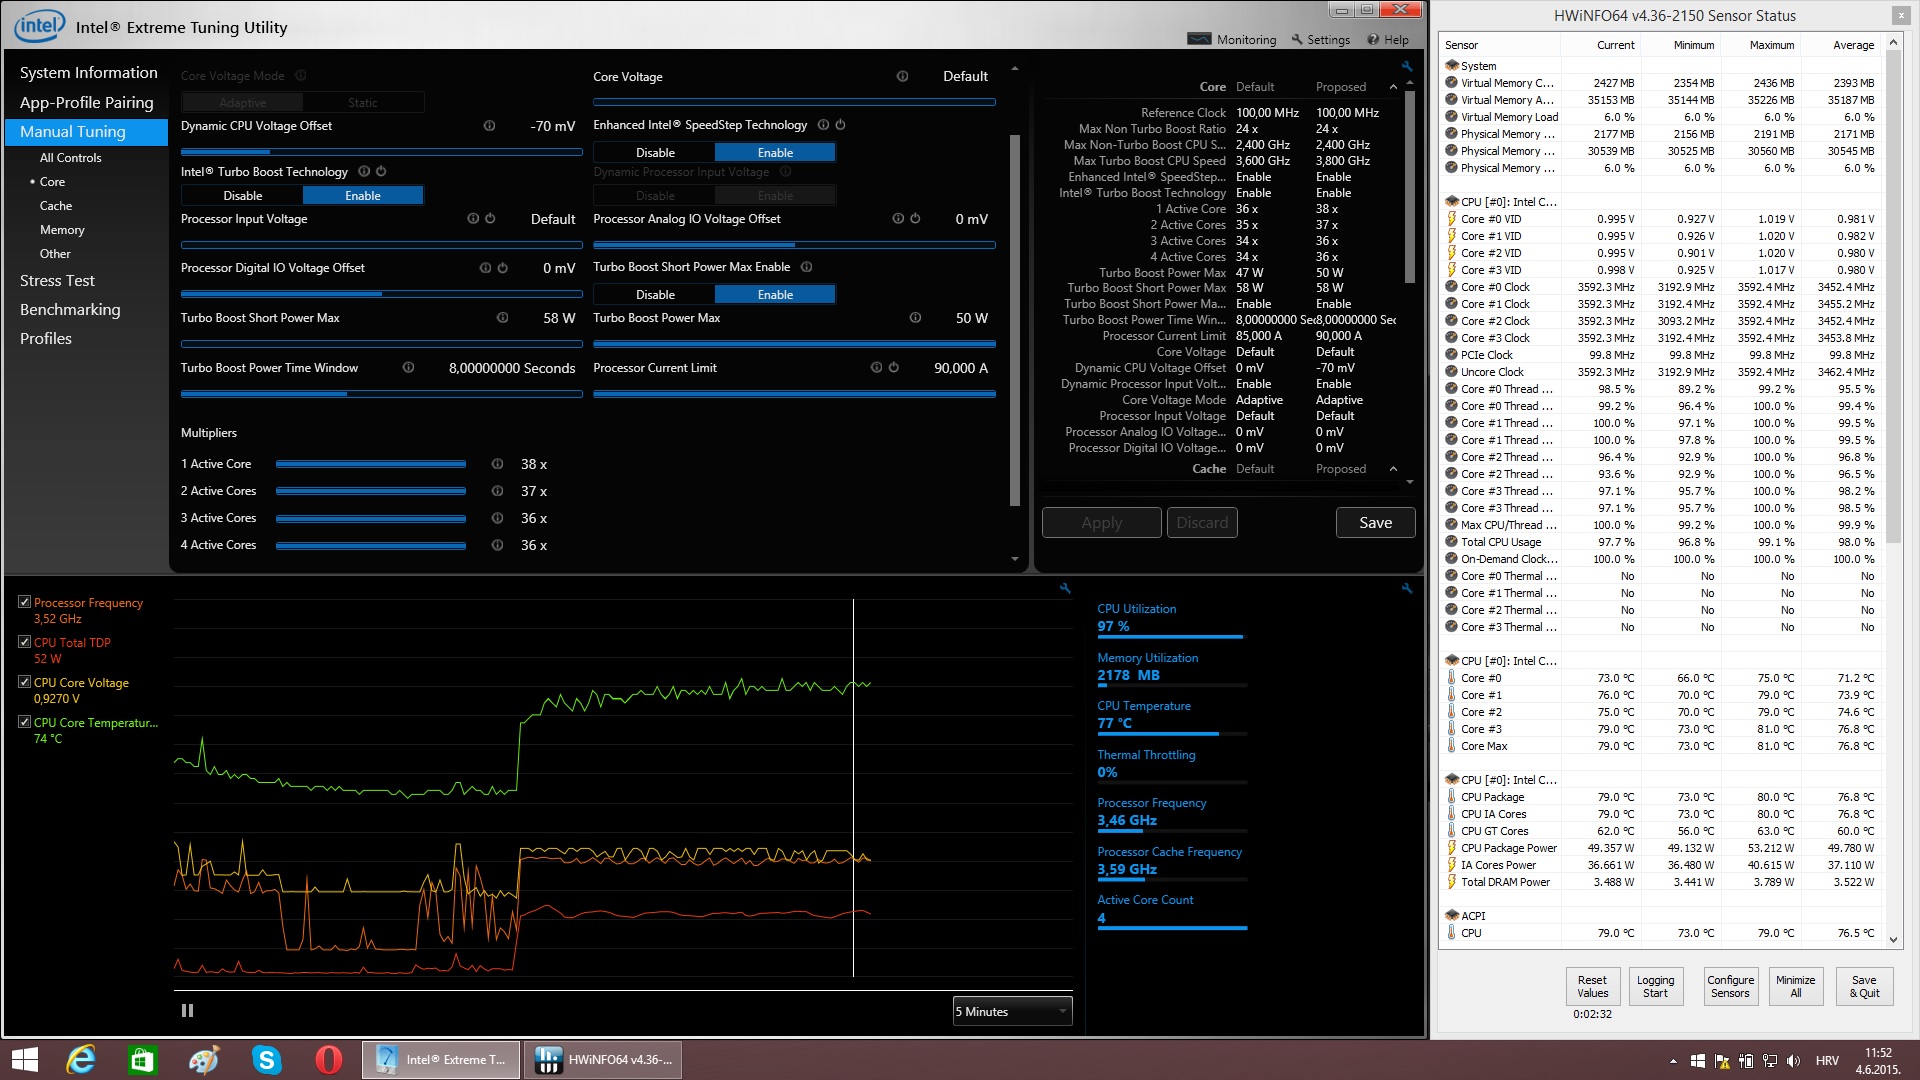The width and height of the screenshot is (1920, 1080).
Task: Click wrench icon above Core Default/Proposed table
Action: [1407, 67]
